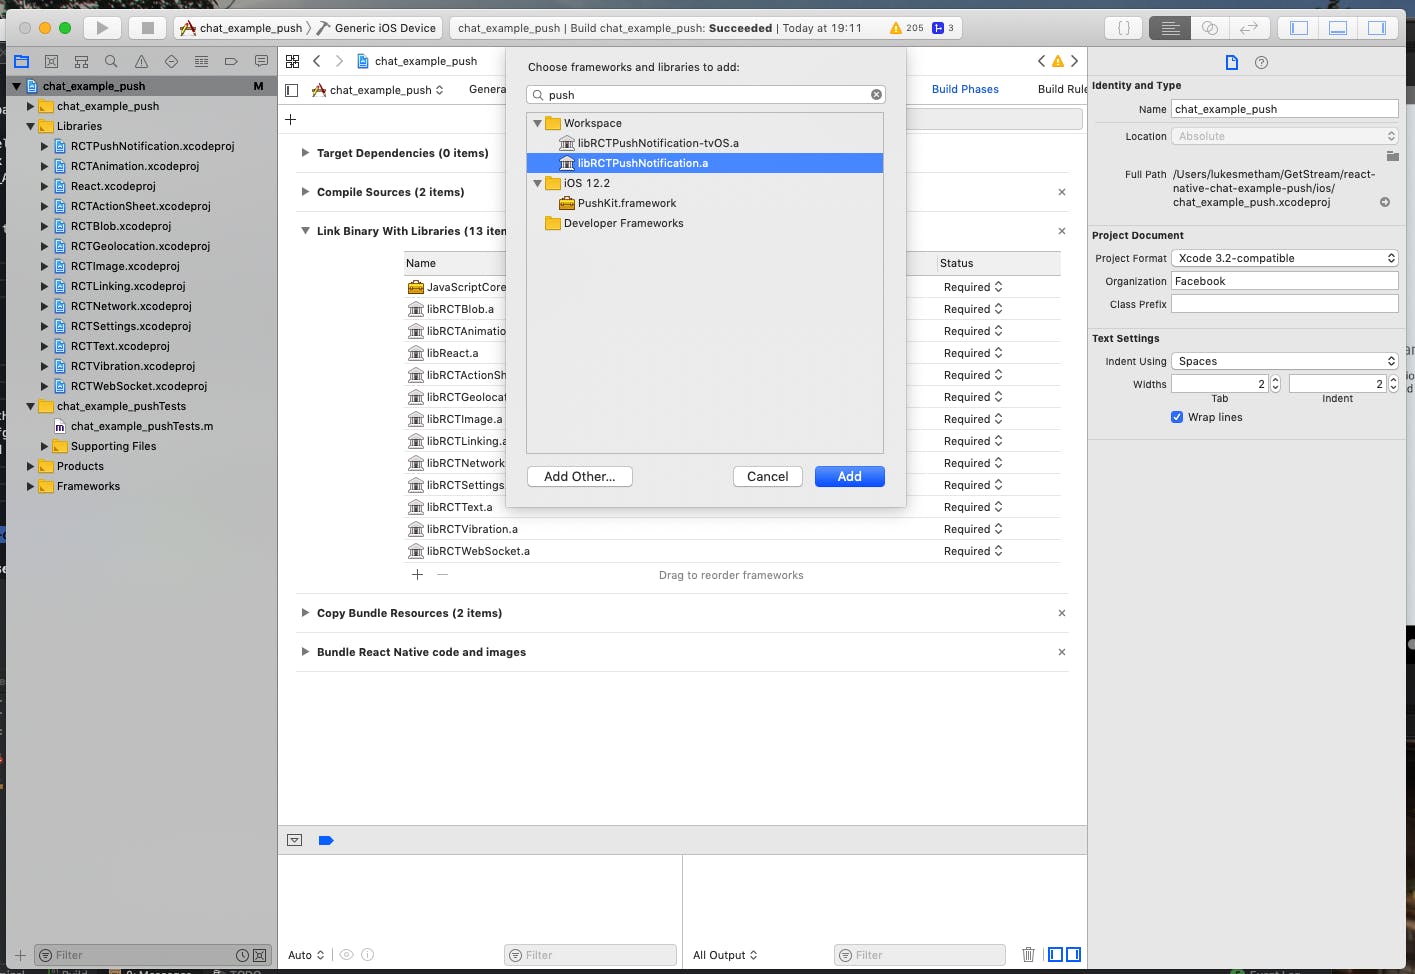Increase Tab width using stepper
The width and height of the screenshot is (1415, 974).
1275,380
